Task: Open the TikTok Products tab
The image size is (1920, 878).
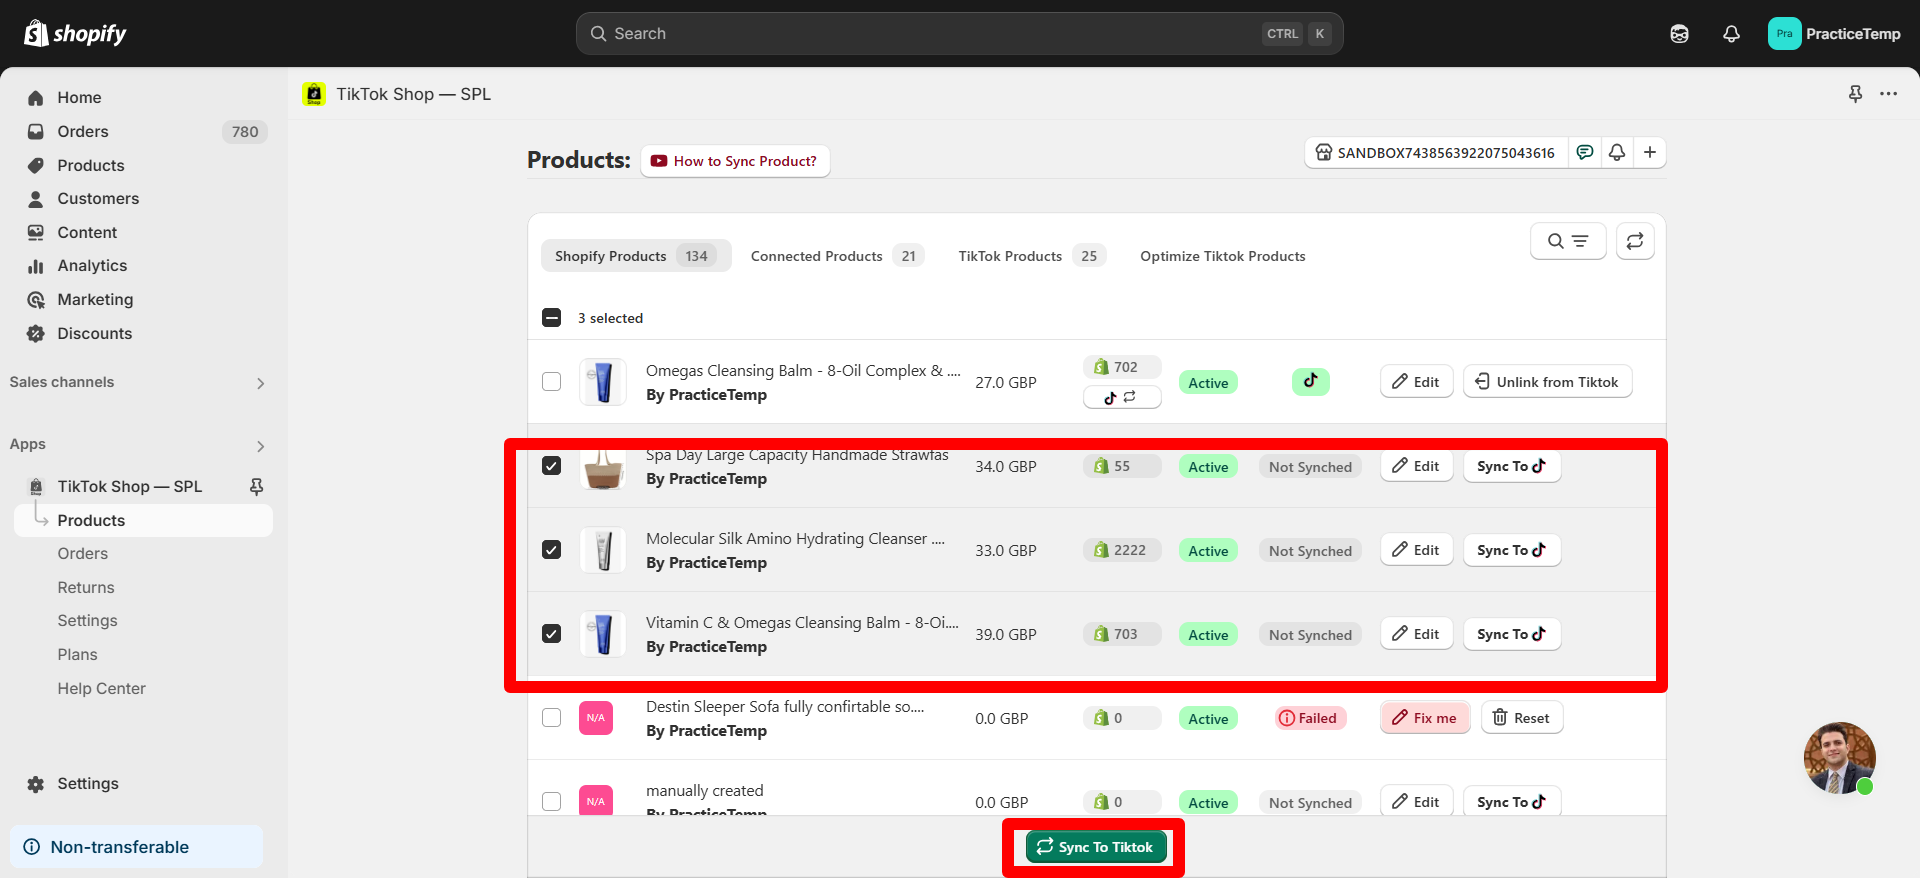Action: pos(1030,256)
